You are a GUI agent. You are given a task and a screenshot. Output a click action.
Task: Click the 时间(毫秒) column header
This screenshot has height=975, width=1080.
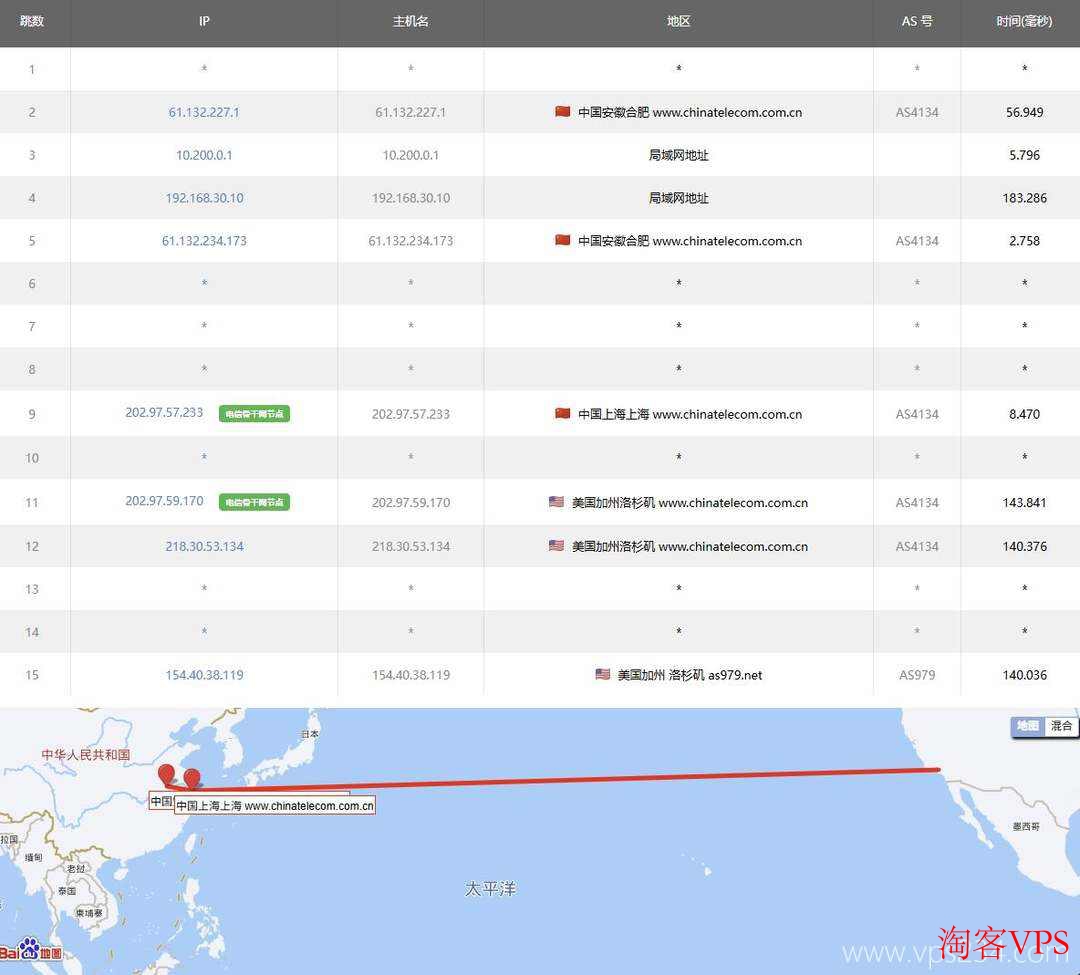[1024, 21]
